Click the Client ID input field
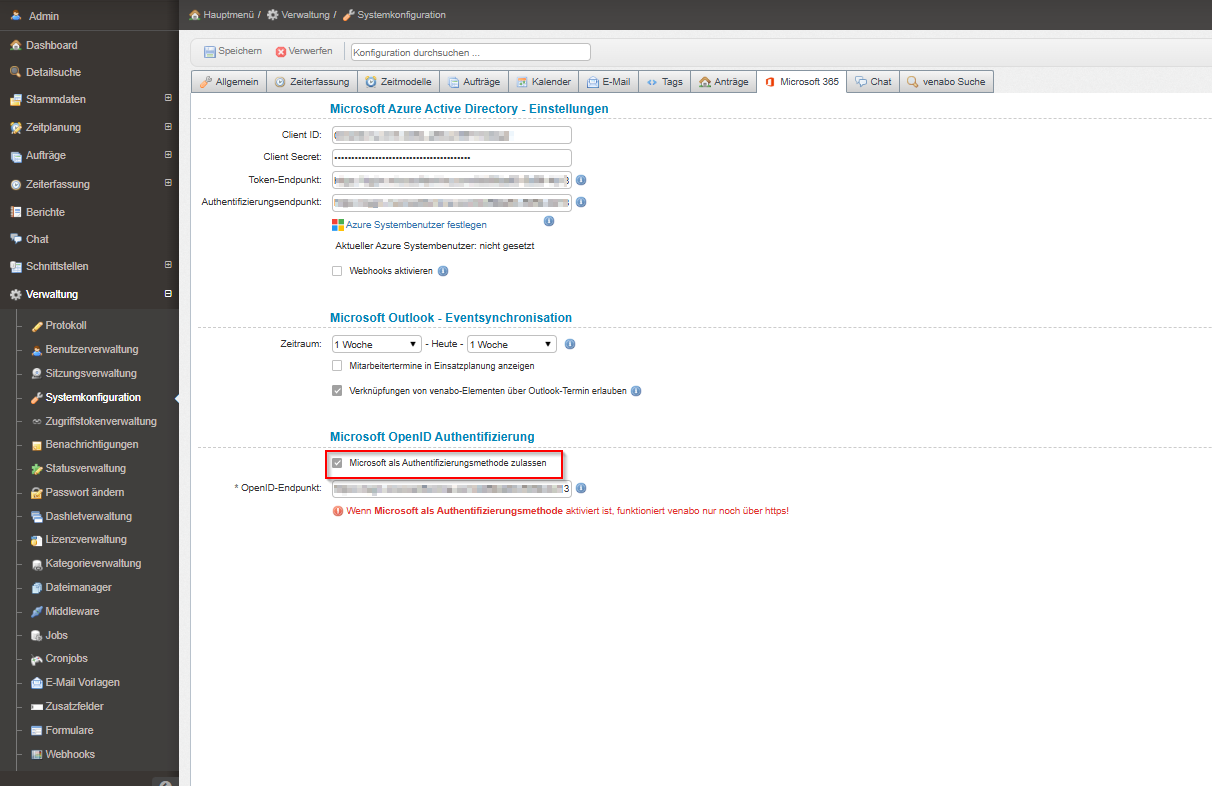Viewport: 1212px width, 786px height. (451, 135)
